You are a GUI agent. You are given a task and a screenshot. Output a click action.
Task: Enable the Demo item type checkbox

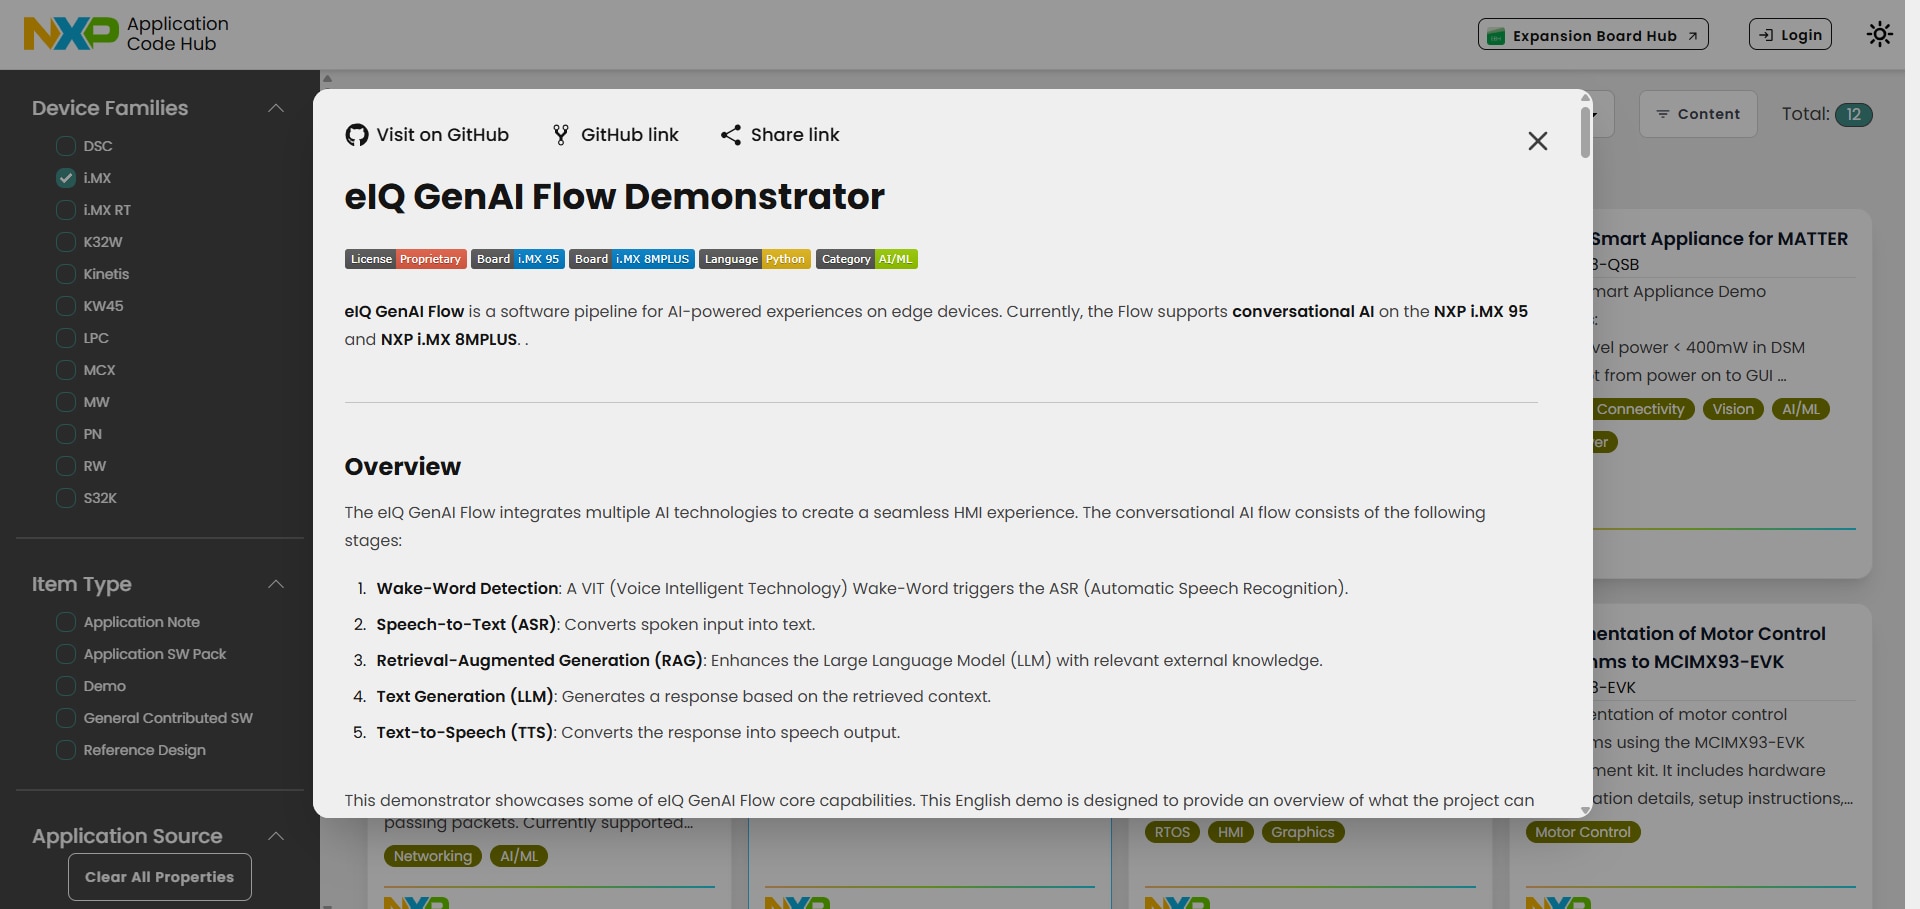(x=65, y=685)
